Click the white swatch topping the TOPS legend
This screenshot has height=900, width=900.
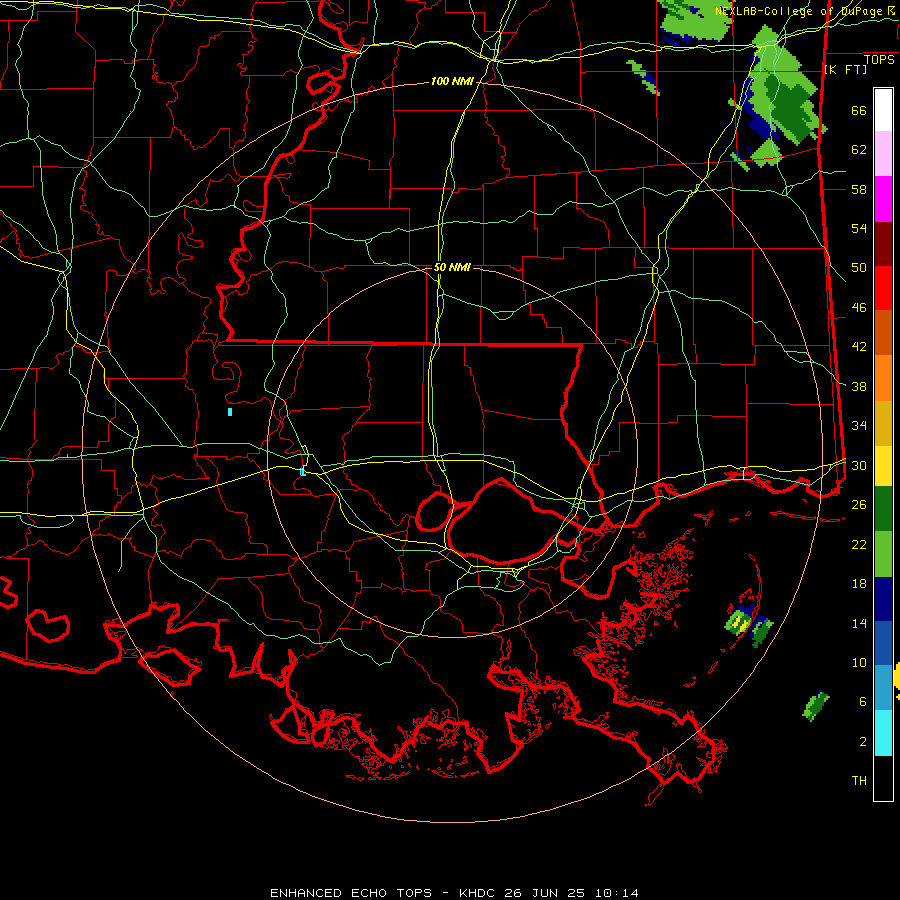[883, 110]
